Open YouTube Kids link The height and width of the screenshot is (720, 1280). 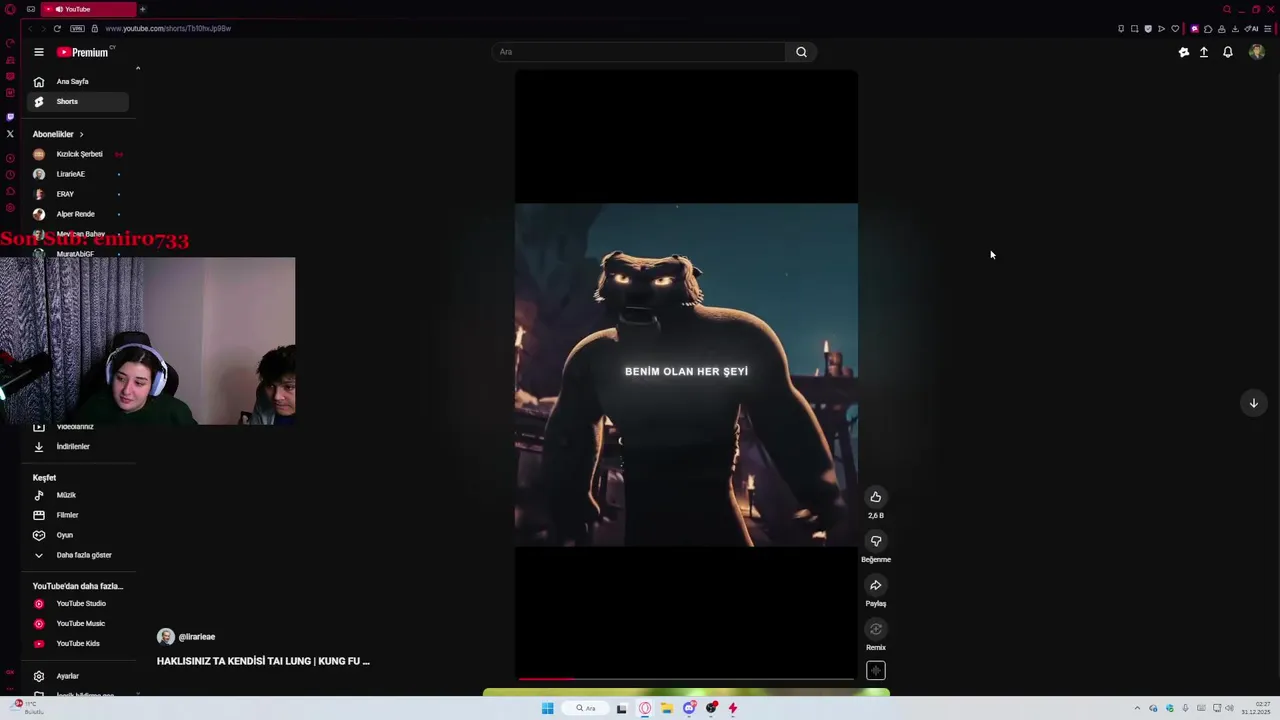click(x=78, y=643)
